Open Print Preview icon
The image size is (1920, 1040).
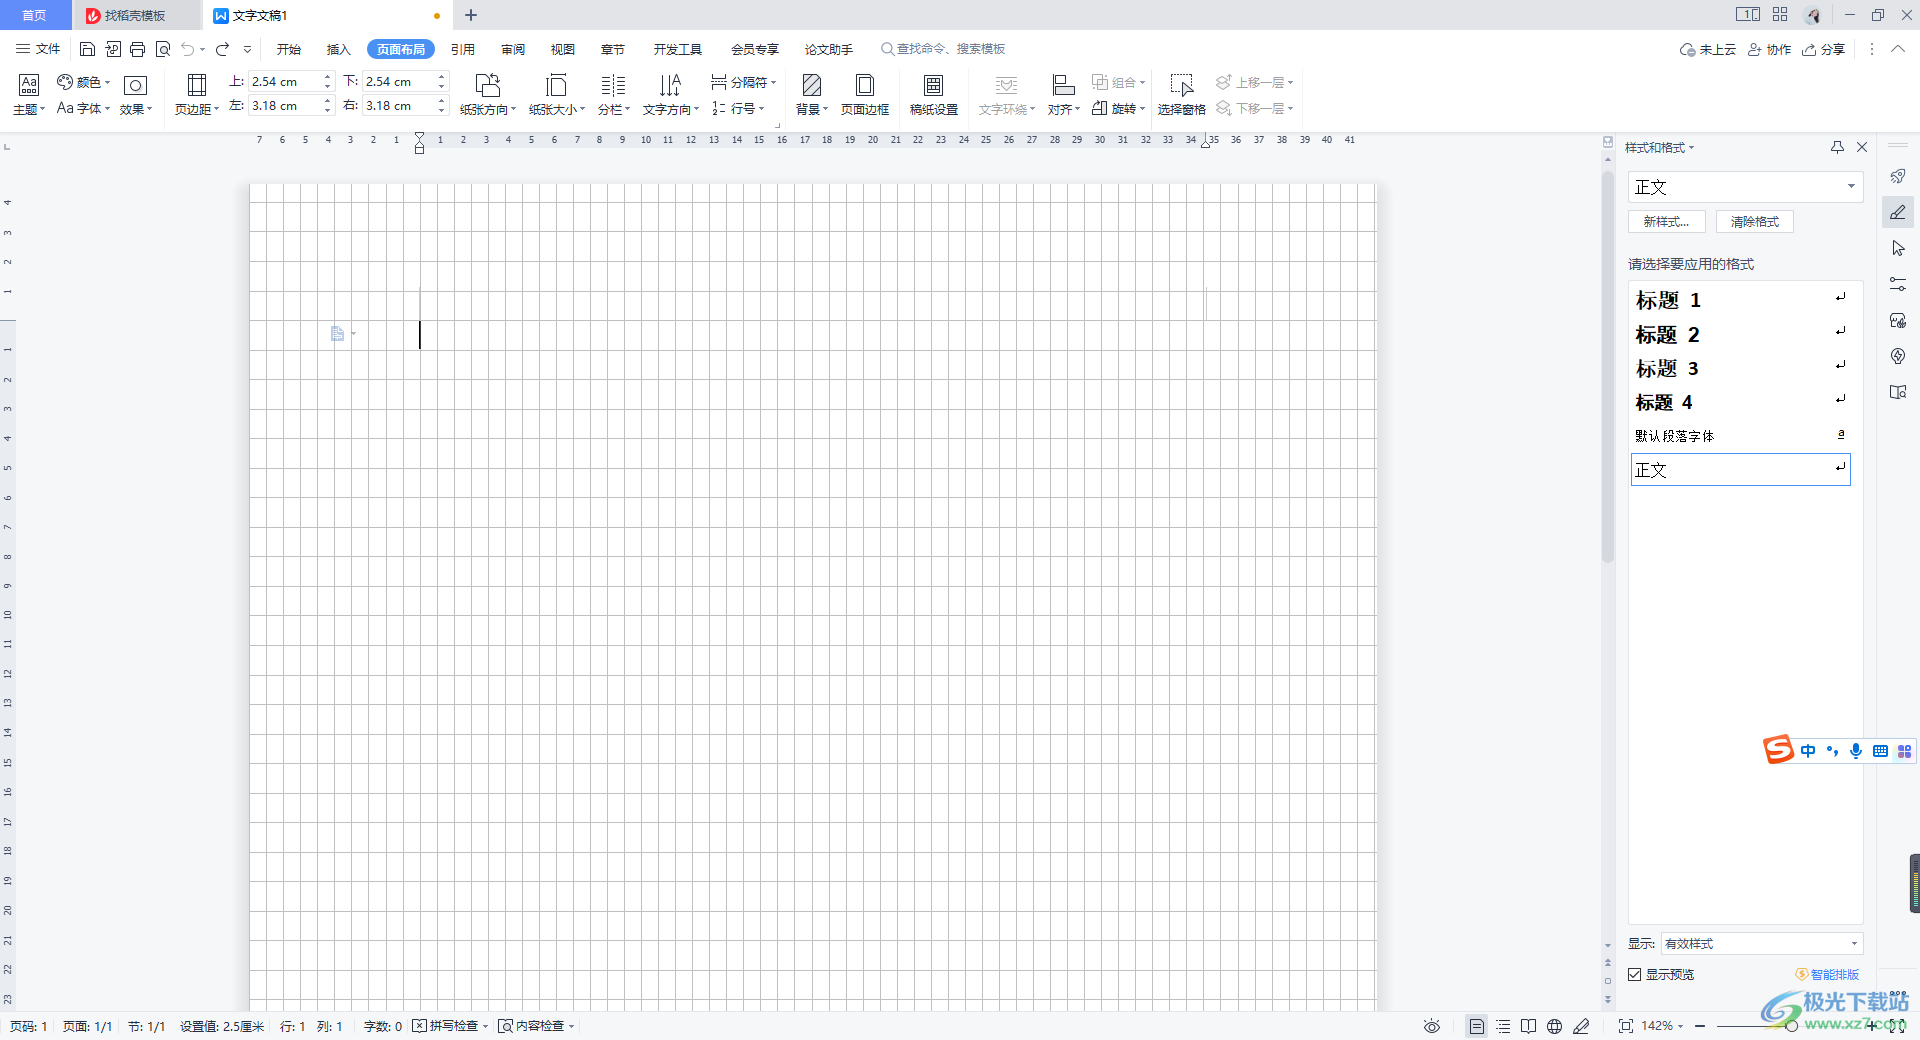pyautogui.click(x=163, y=49)
